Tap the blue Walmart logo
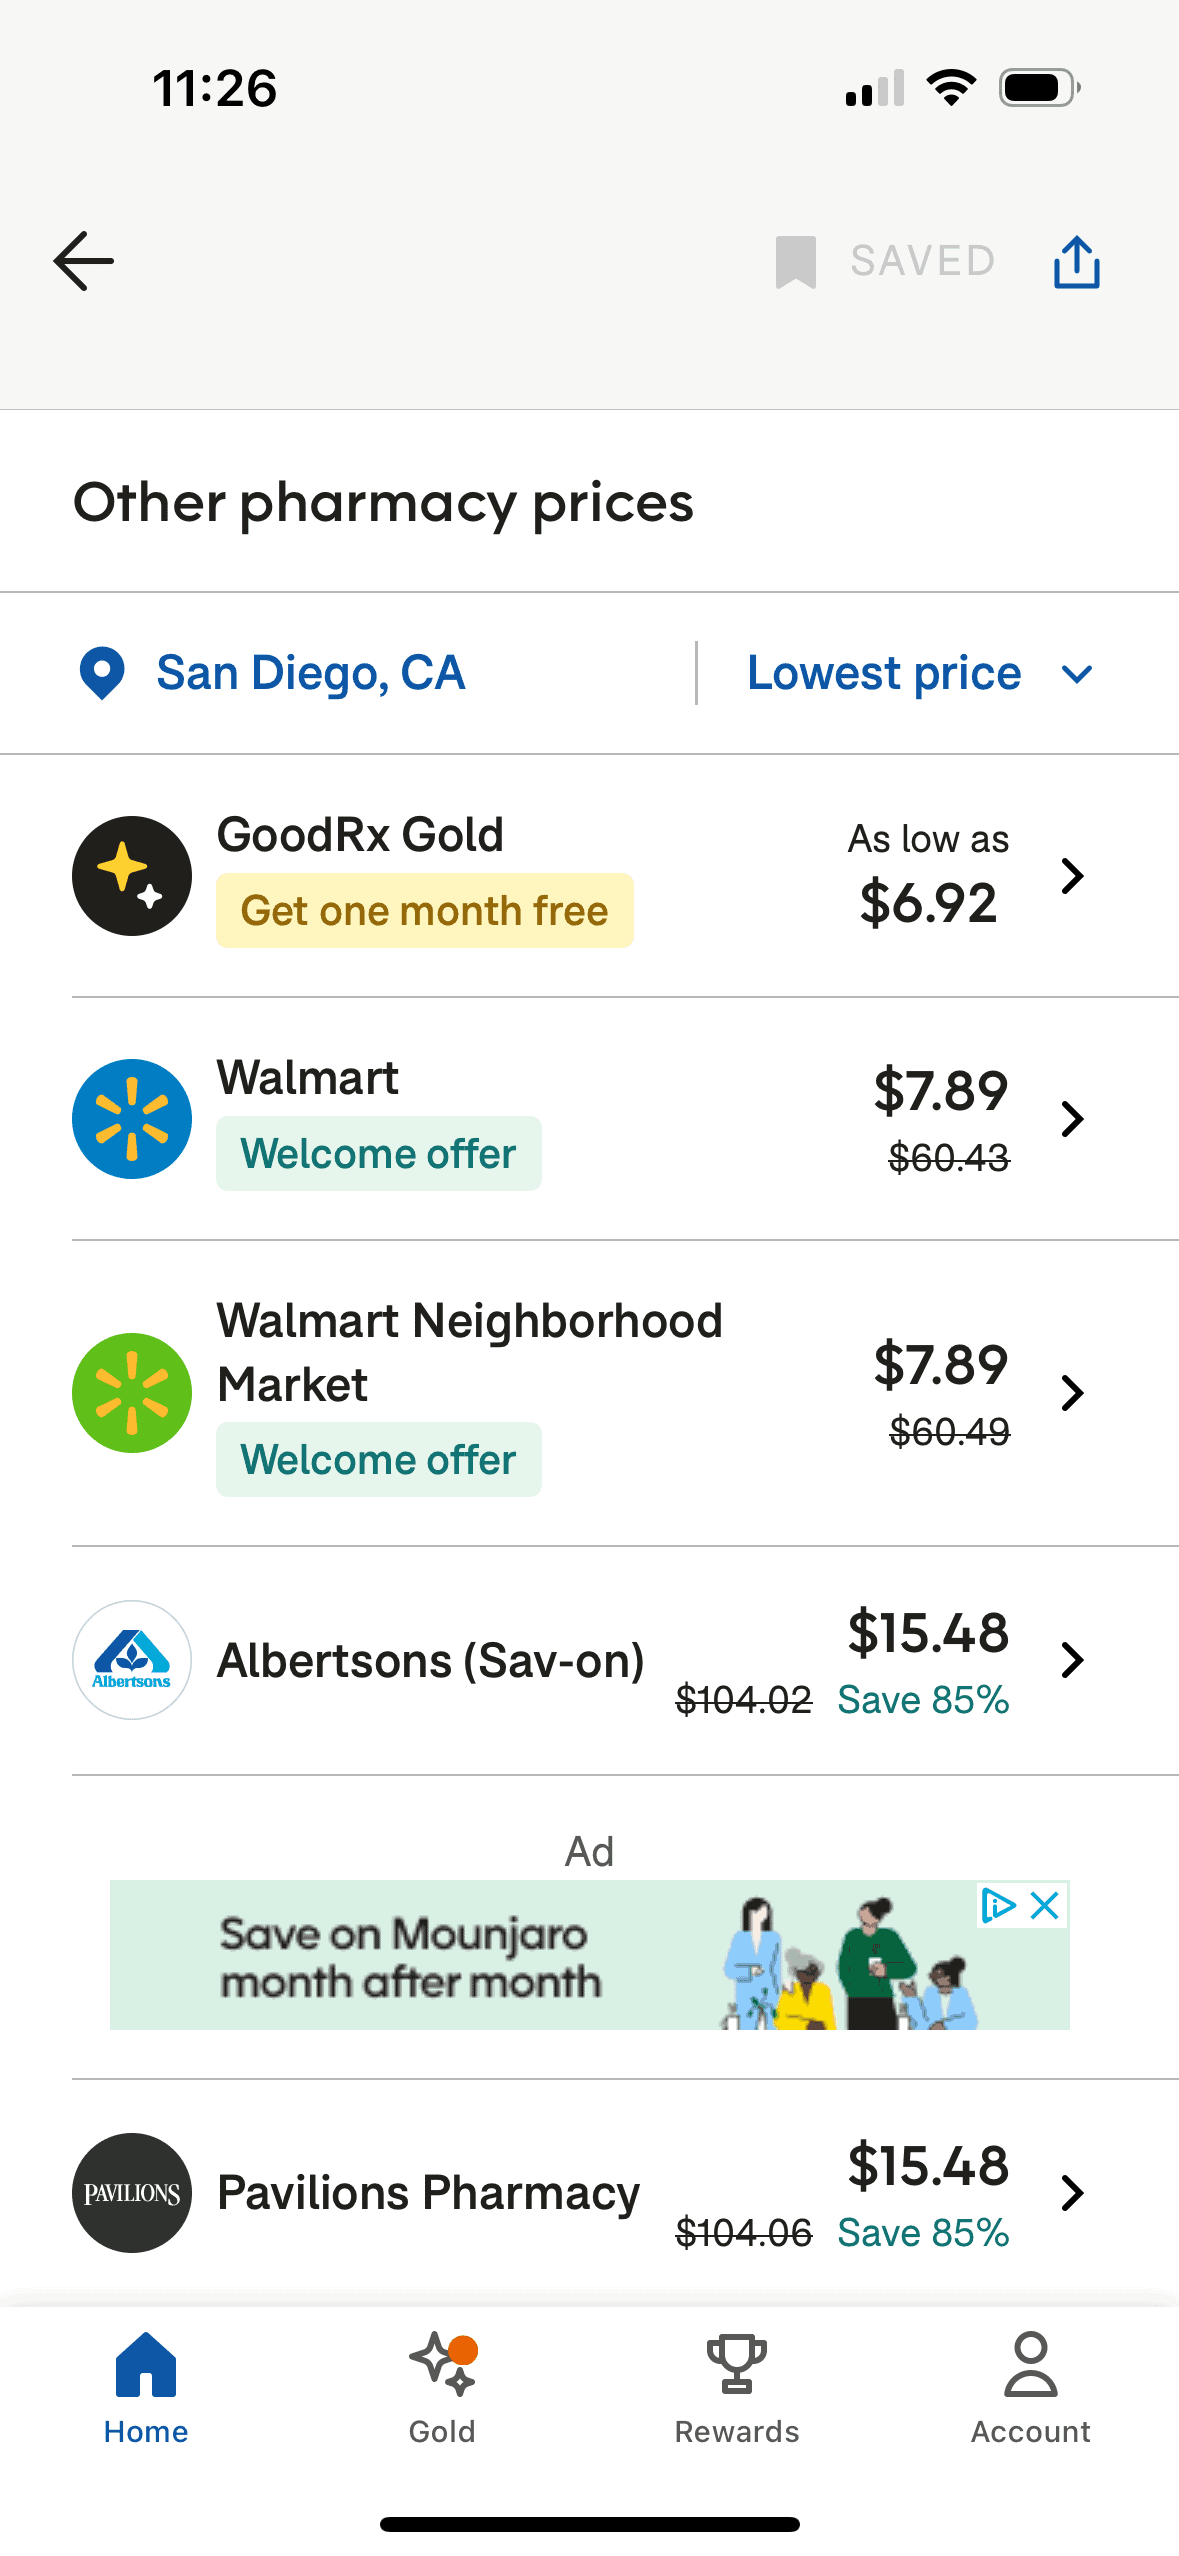 (x=132, y=1119)
